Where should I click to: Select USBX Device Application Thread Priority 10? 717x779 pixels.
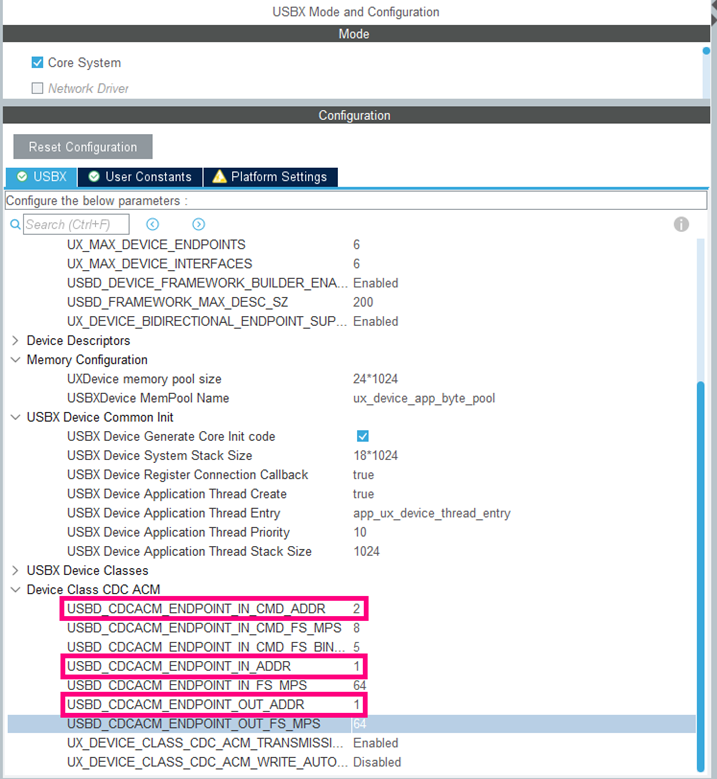pos(360,532)
